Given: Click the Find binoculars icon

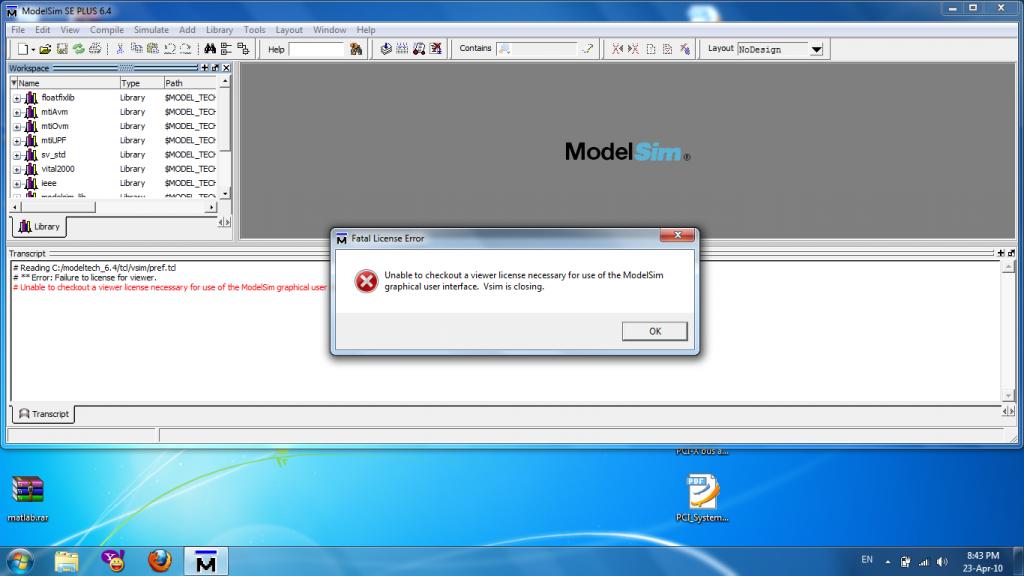Looking at the screenshot, I should tap(210, 49).
